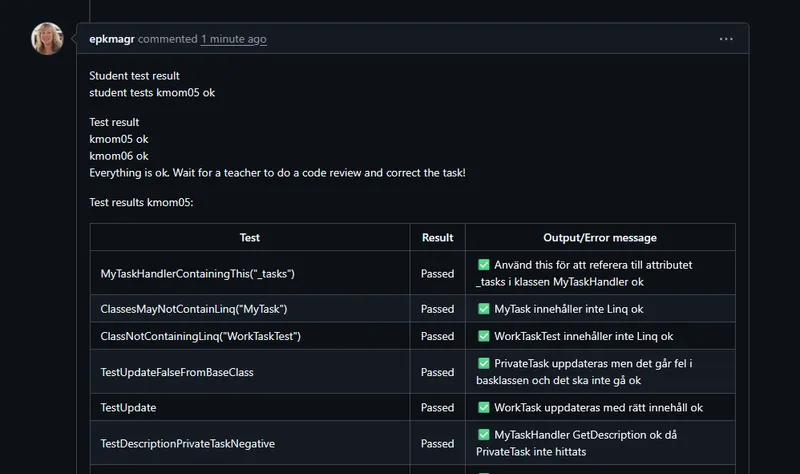Select the MyTaskHandlerContainingThis("_tasks") test name
Screen dimensions: 800x474
click(198, 273)
